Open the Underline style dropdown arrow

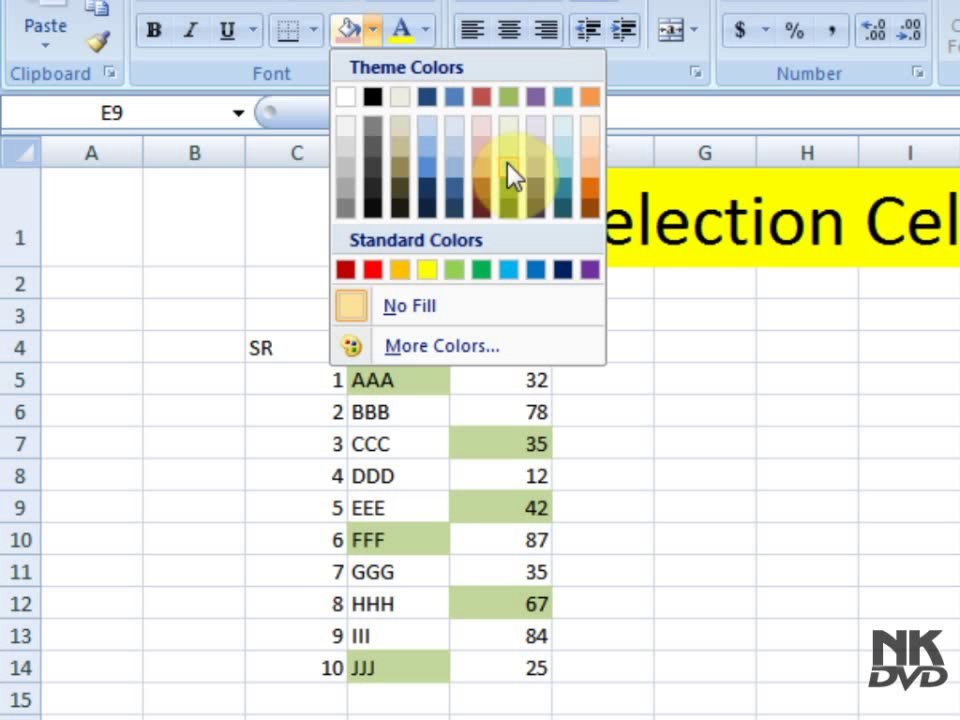click(253, 29)
